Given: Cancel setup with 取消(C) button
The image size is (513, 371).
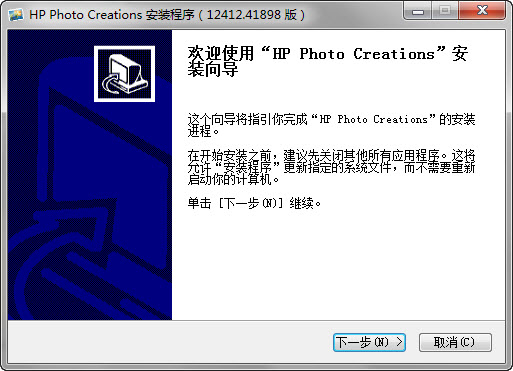Looking at the screenshot, I should [x=455, y=342].
